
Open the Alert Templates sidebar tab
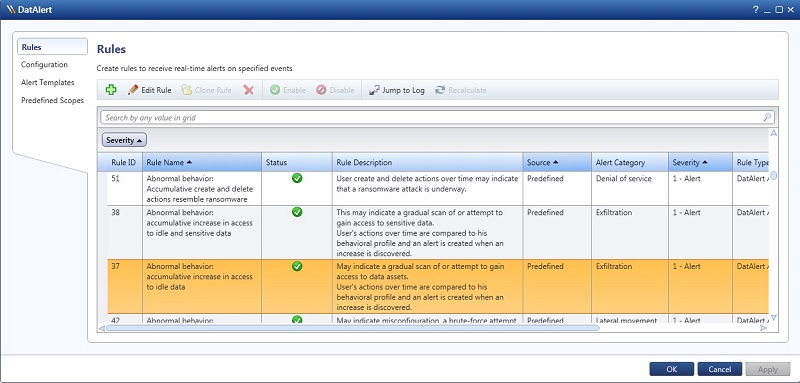coord(47,83)
